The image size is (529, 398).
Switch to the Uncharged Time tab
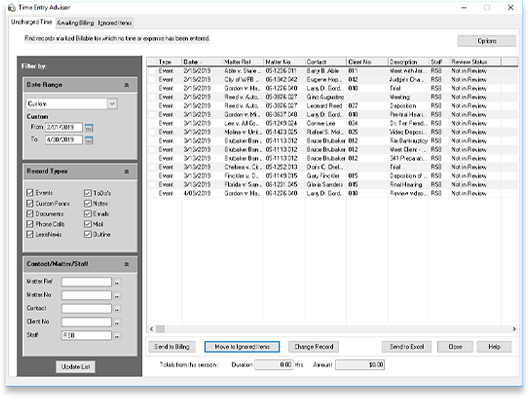point(31,22)
